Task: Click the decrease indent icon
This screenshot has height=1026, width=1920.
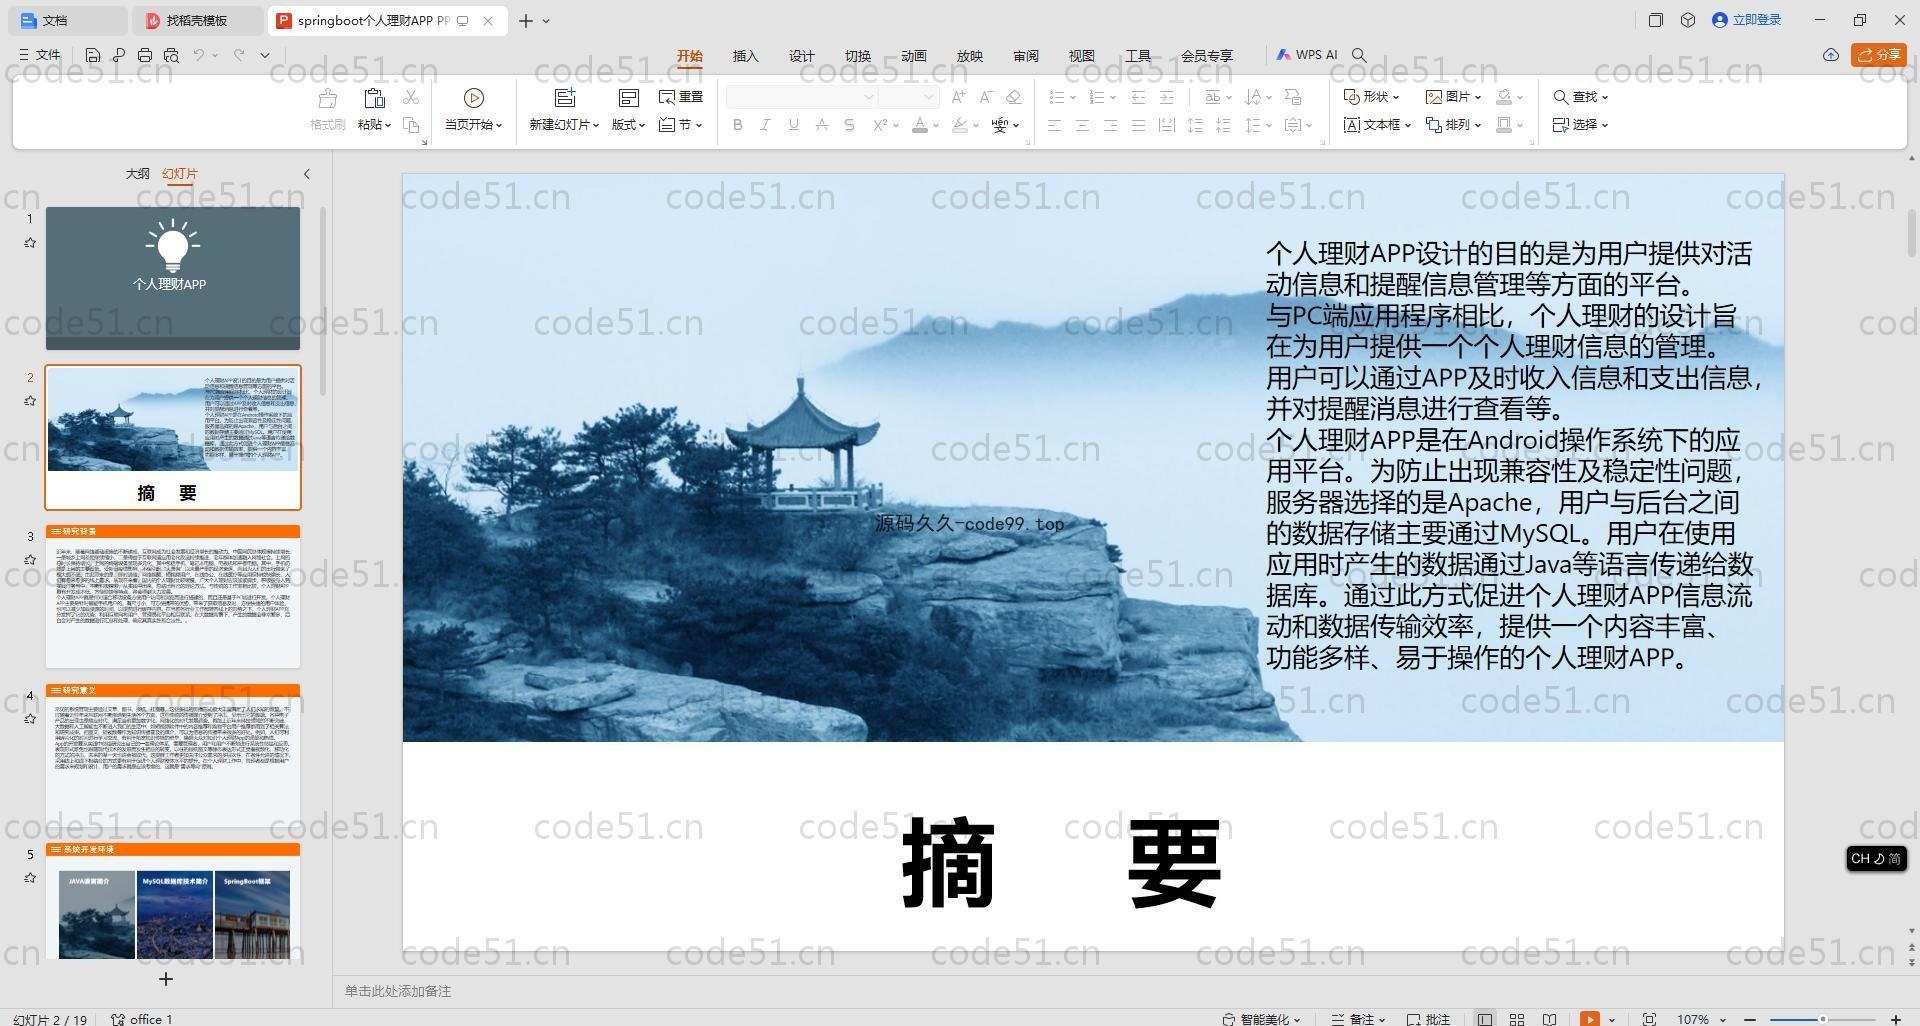Action: pyautogui.click(x=1138, y=97)
